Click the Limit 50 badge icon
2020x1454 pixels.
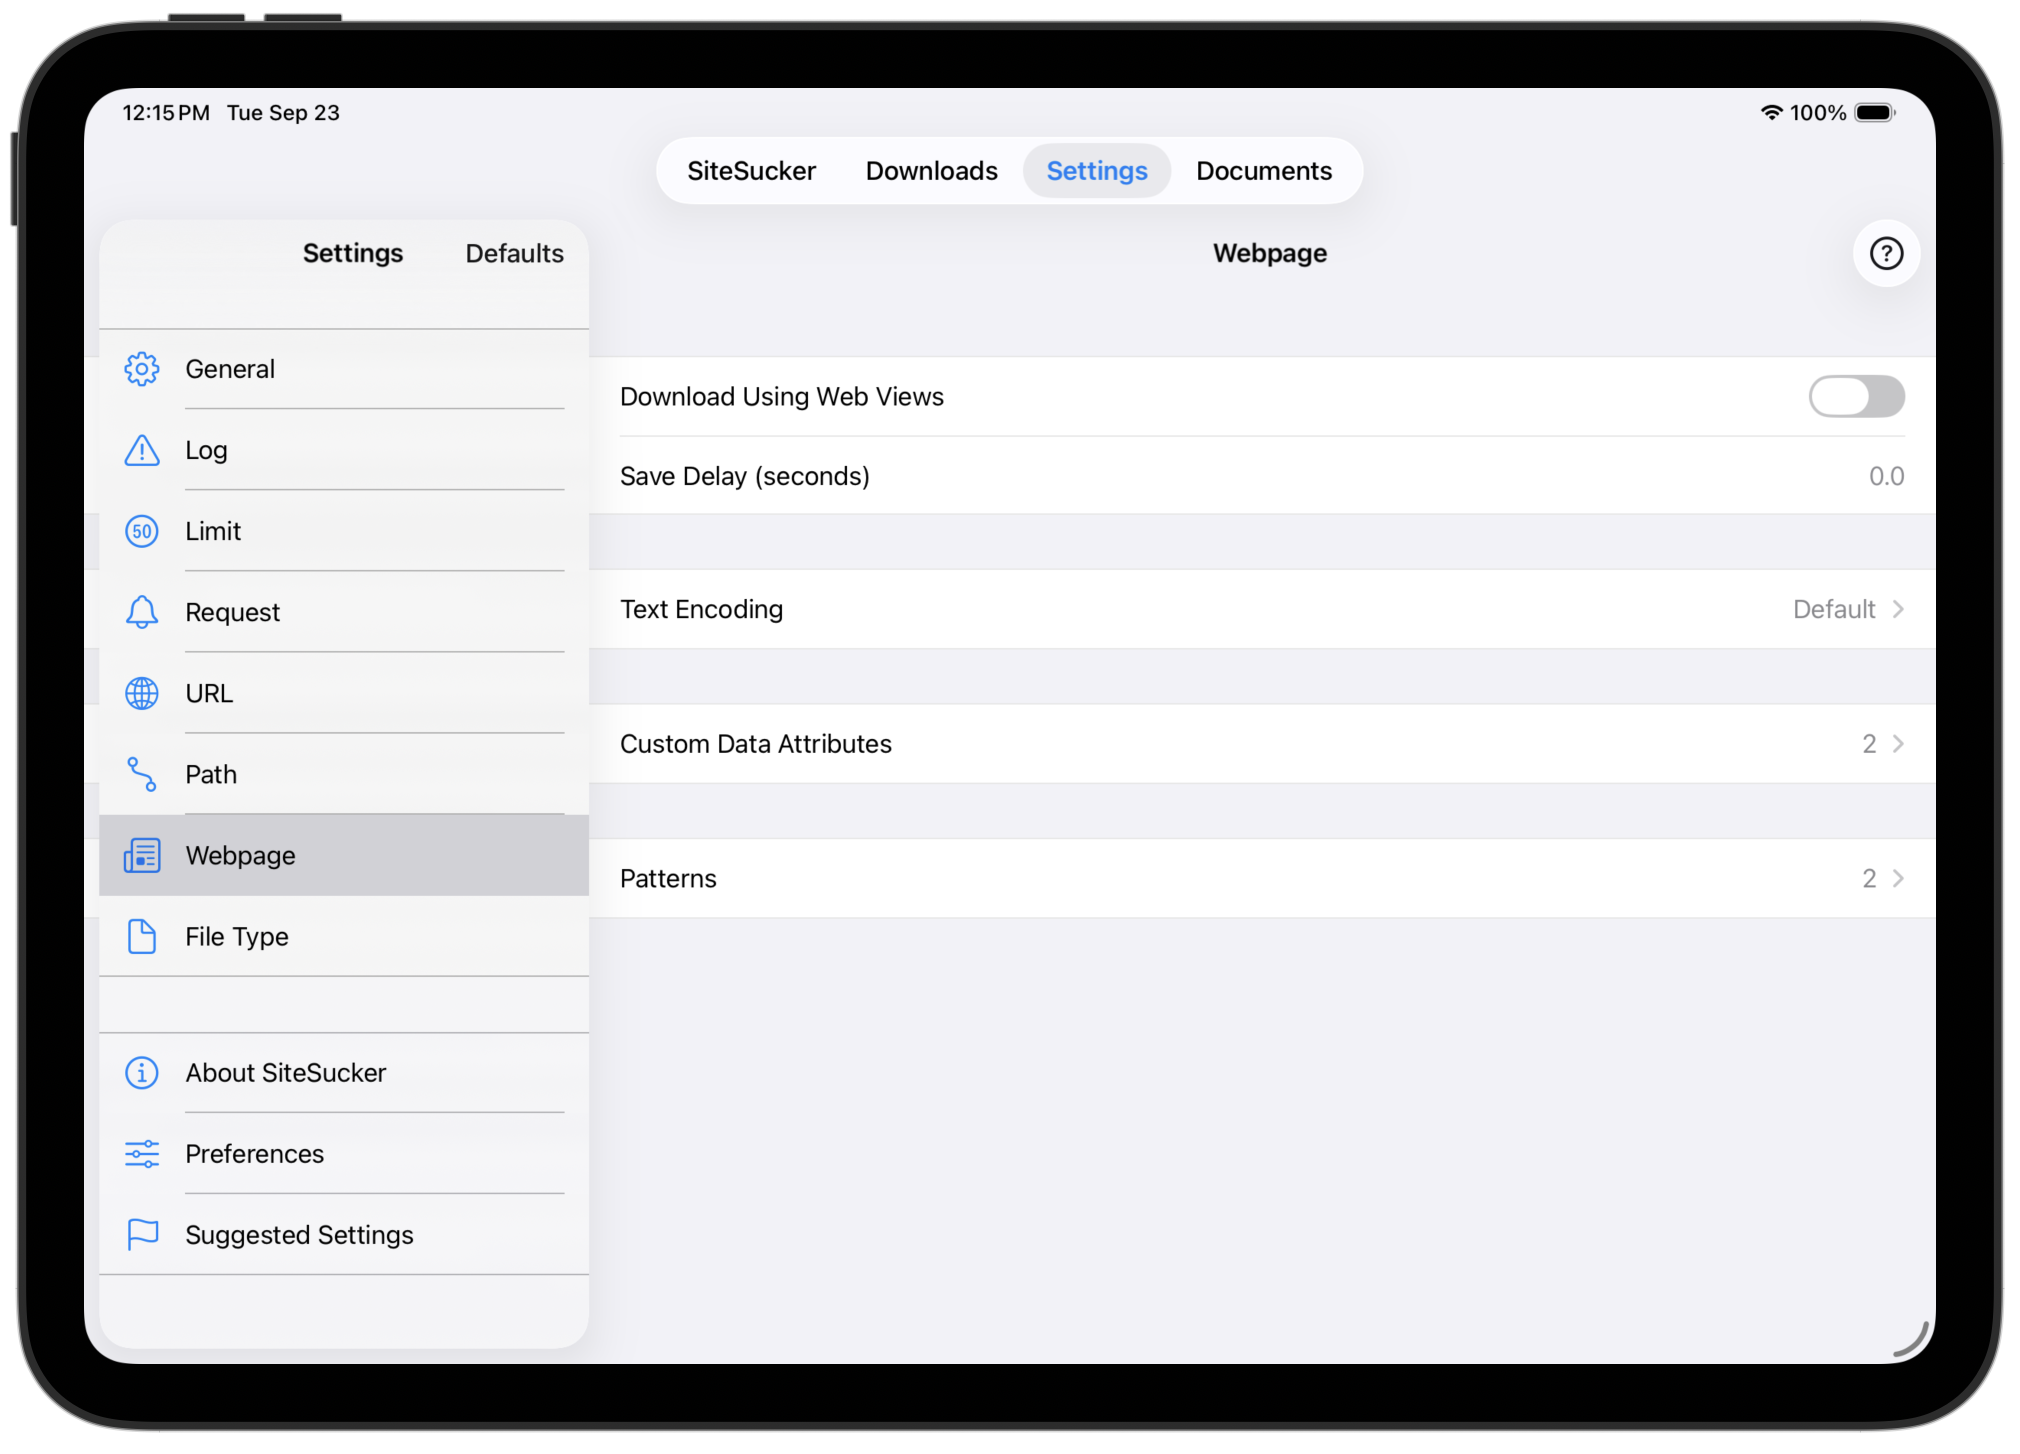pos(142,531)
